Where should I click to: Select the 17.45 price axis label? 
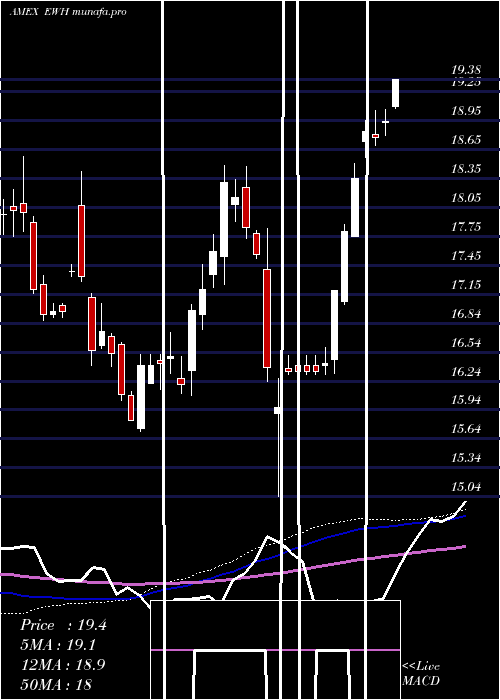[x=466, y=256]
